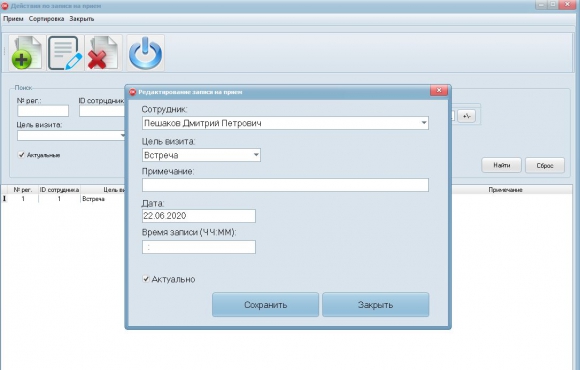580x370 pixels.
Task: Open the Сортировка menu
Action: (x=46, y=18)
